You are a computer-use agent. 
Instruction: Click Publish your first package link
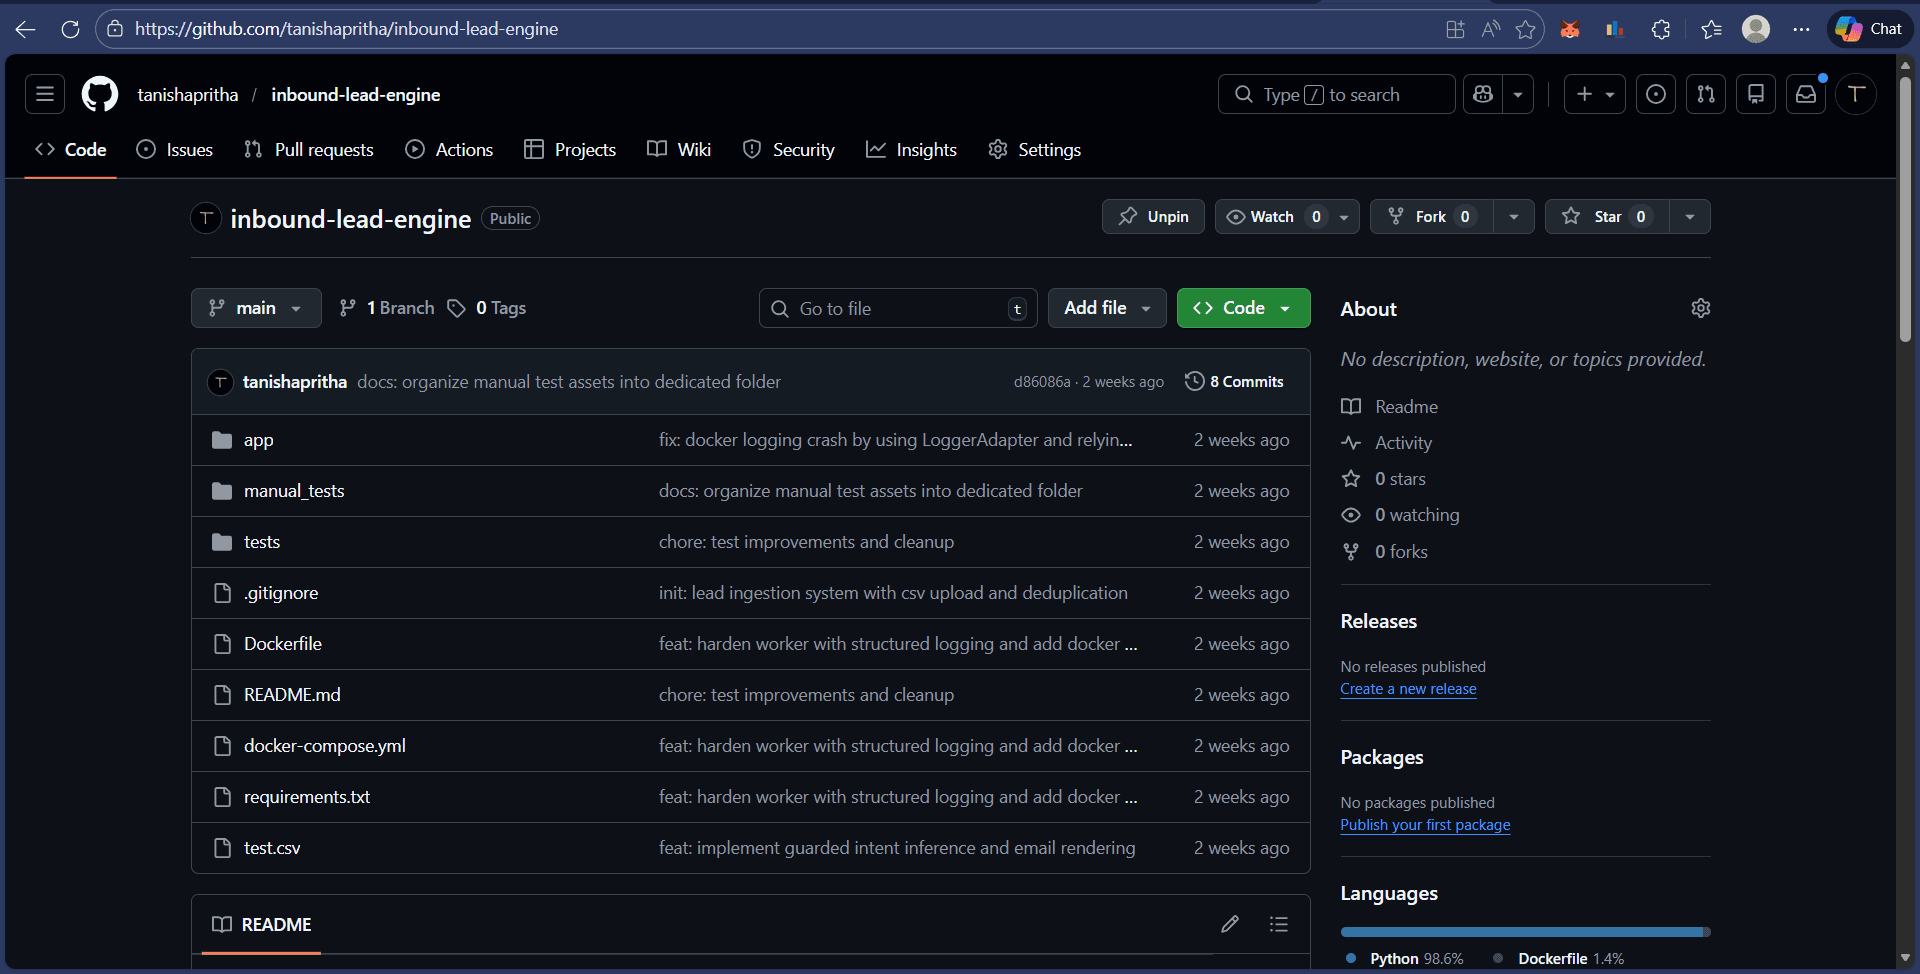click(1425, 825)
